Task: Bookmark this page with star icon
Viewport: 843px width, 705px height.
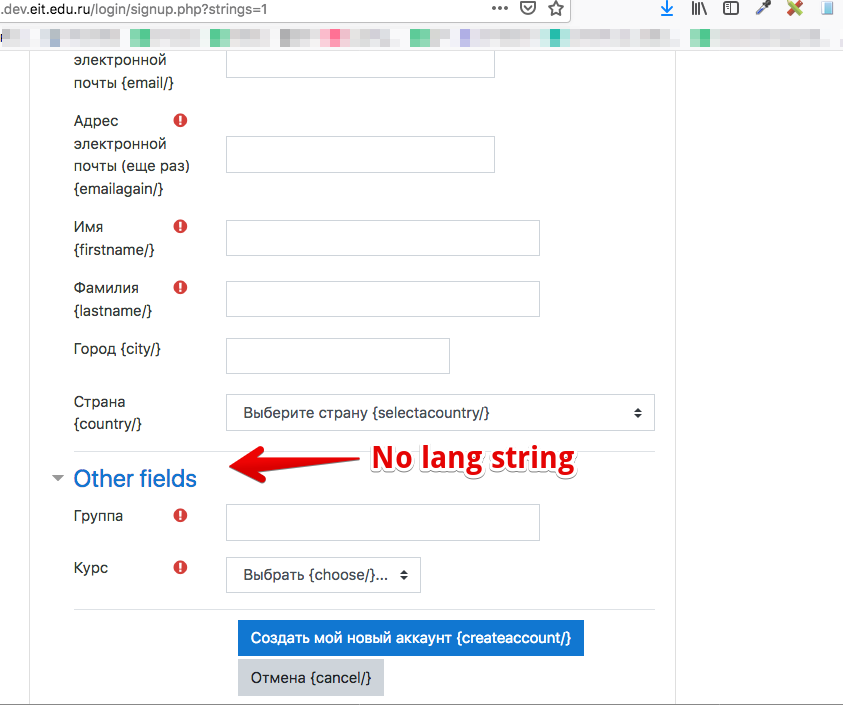Action: pos(556,8)
